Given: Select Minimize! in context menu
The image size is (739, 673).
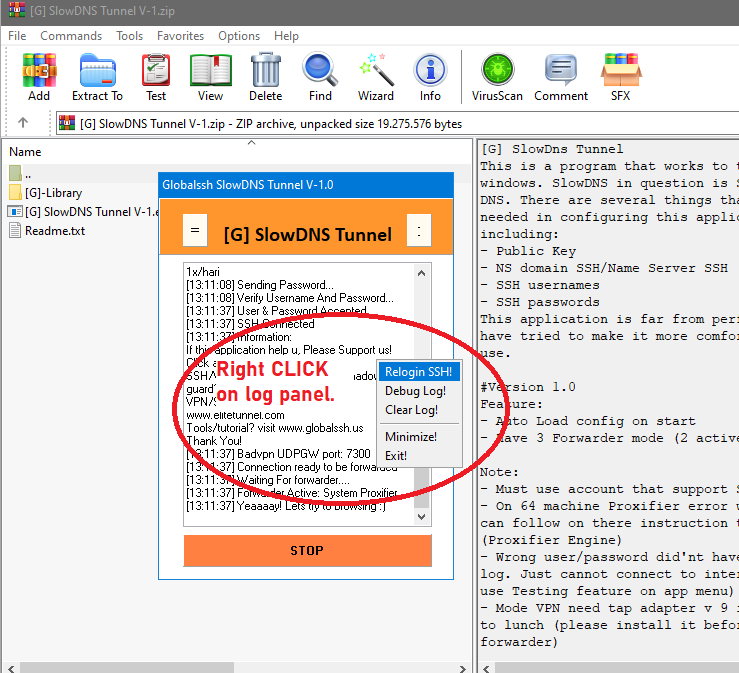Looking at the screenshot, I should 419,436.
